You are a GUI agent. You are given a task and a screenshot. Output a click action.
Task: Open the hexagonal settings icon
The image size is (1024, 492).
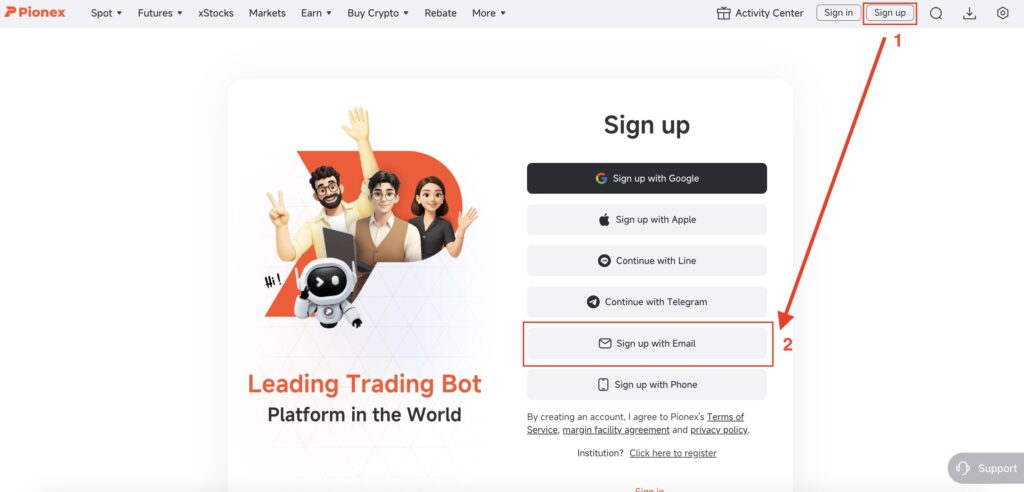1002,13
